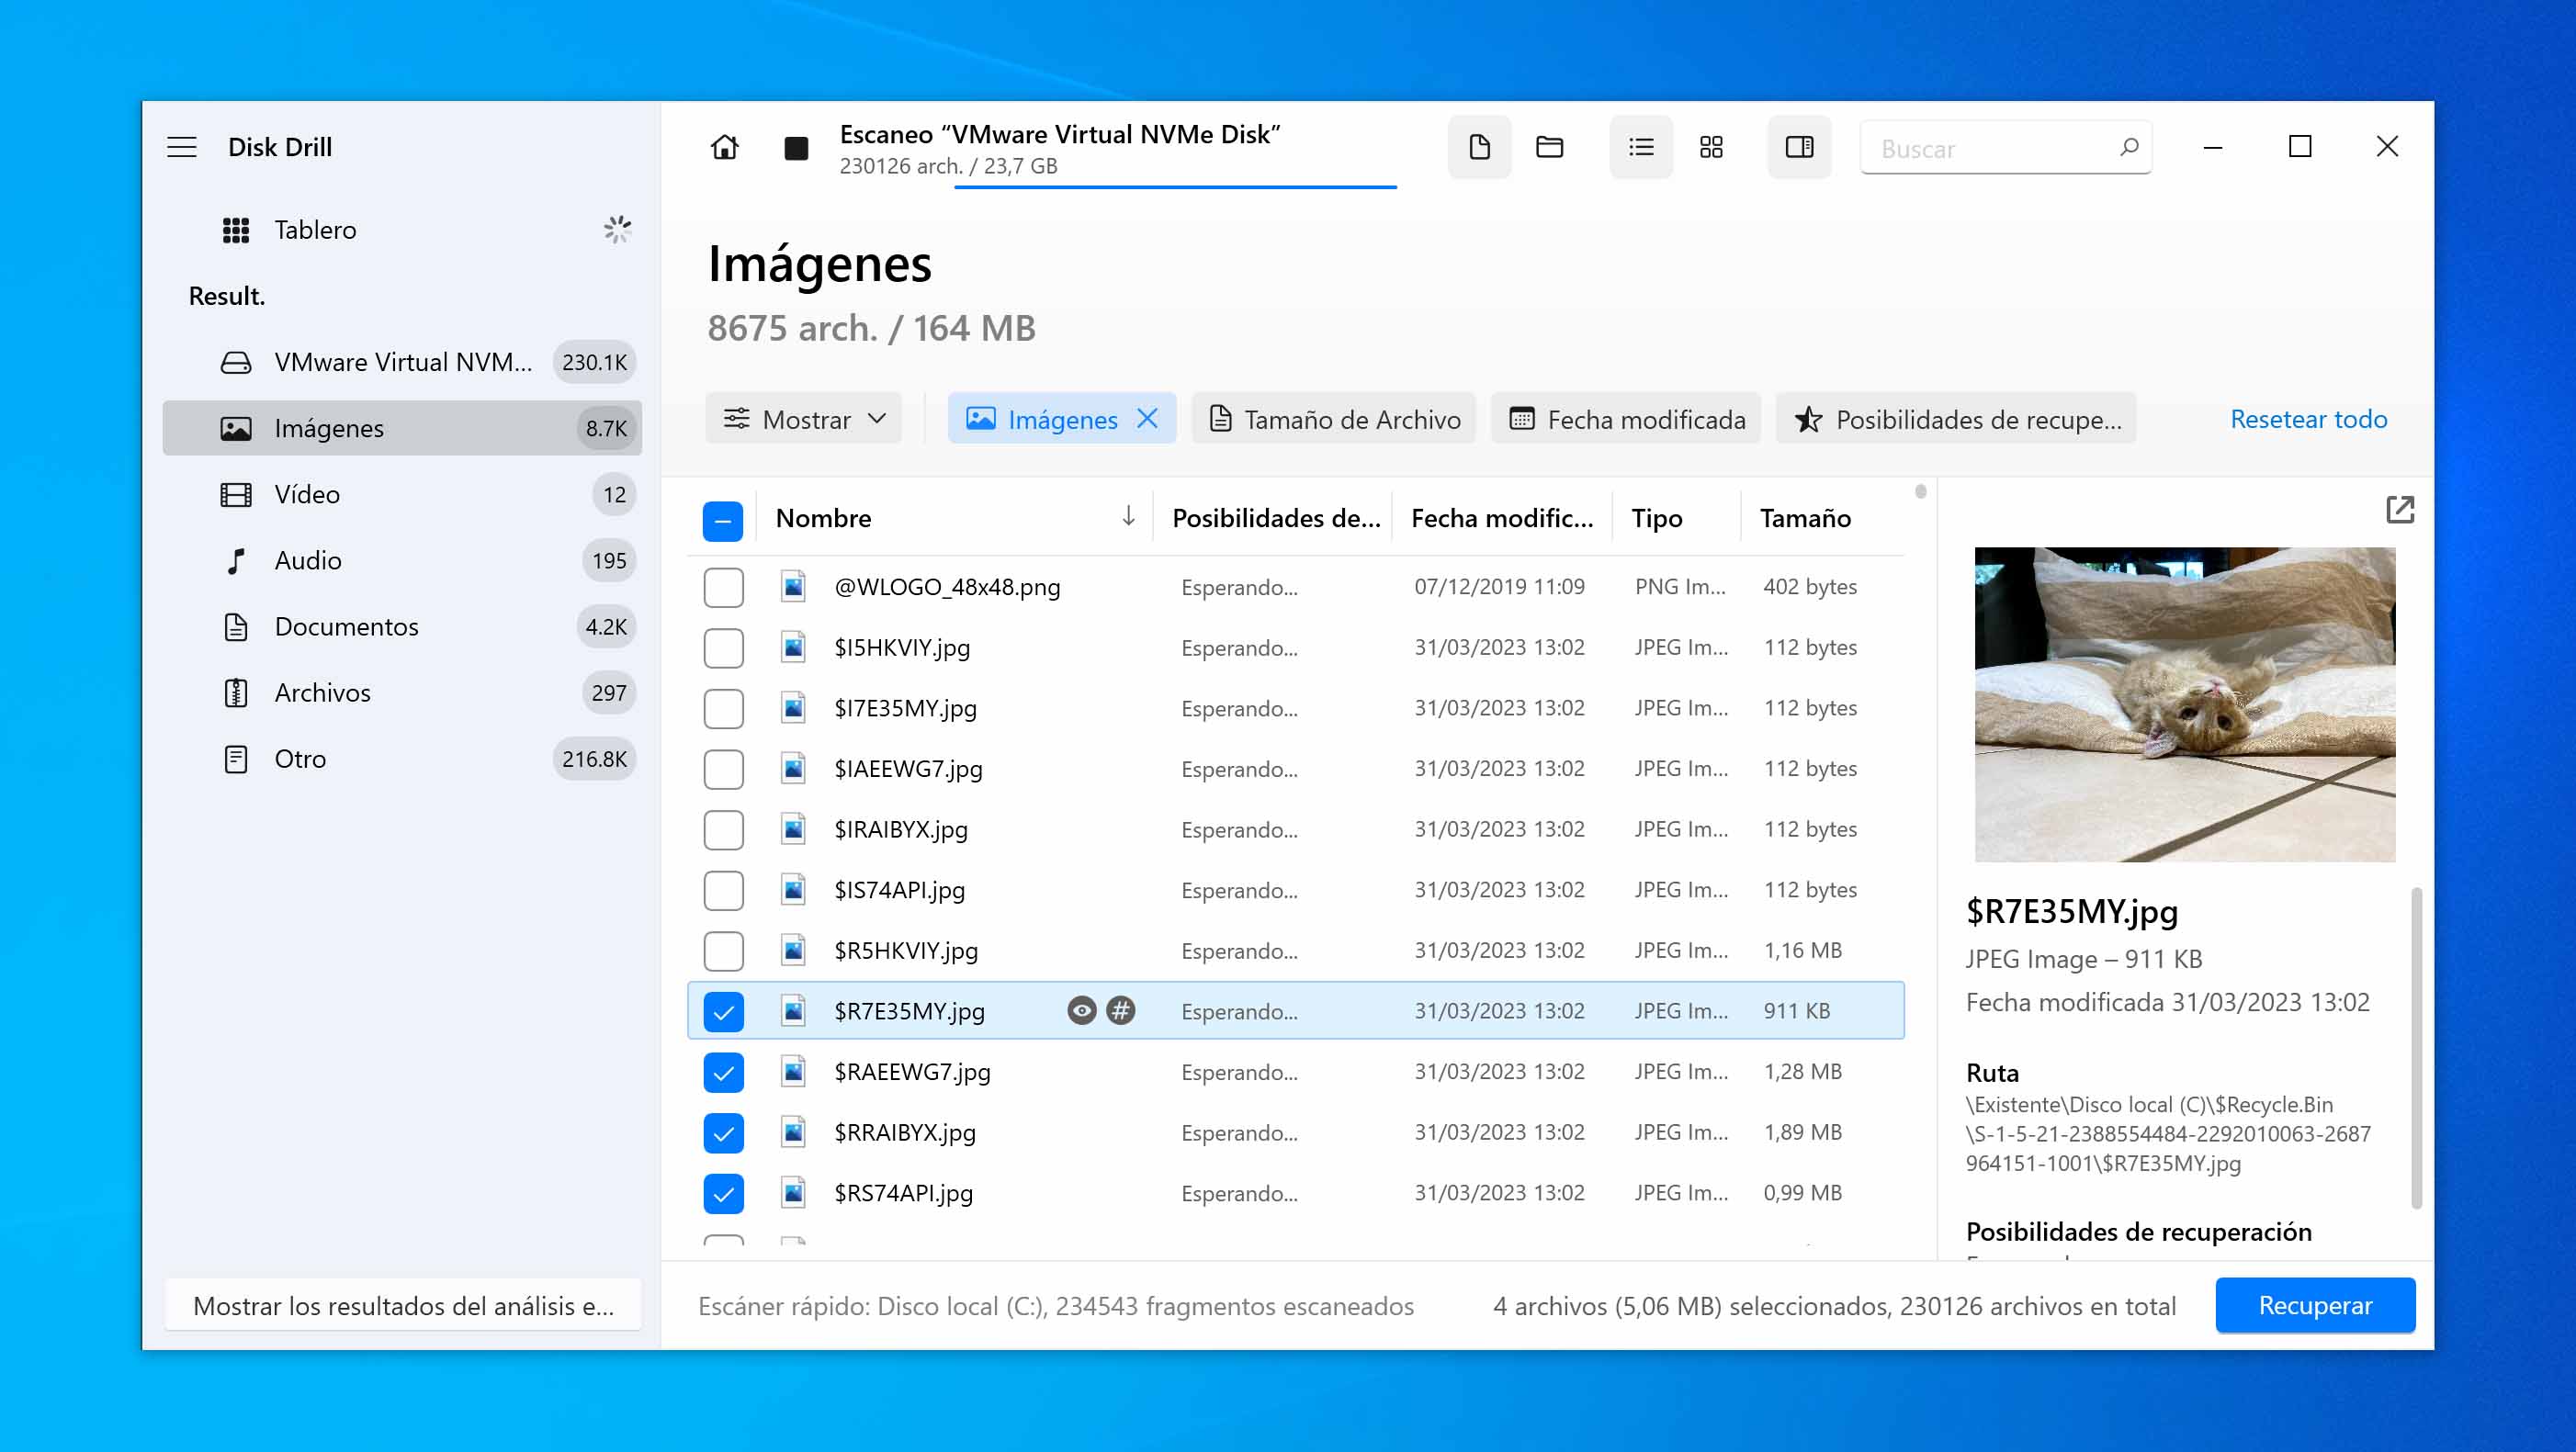Viewport: 2576px width, 1452px height.
Task: Click the 8.7K badge beside Imágenes
Action: click(606, 428)
